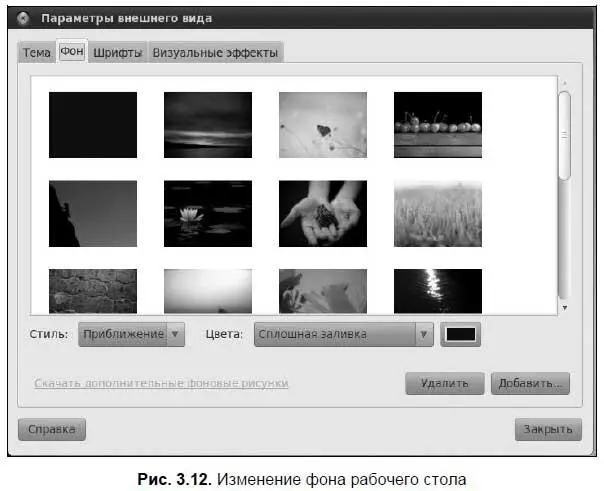Select the solid black wallpaper thumbnail
The width and height of the screenshot is (604, 491).
pos(93,125)
